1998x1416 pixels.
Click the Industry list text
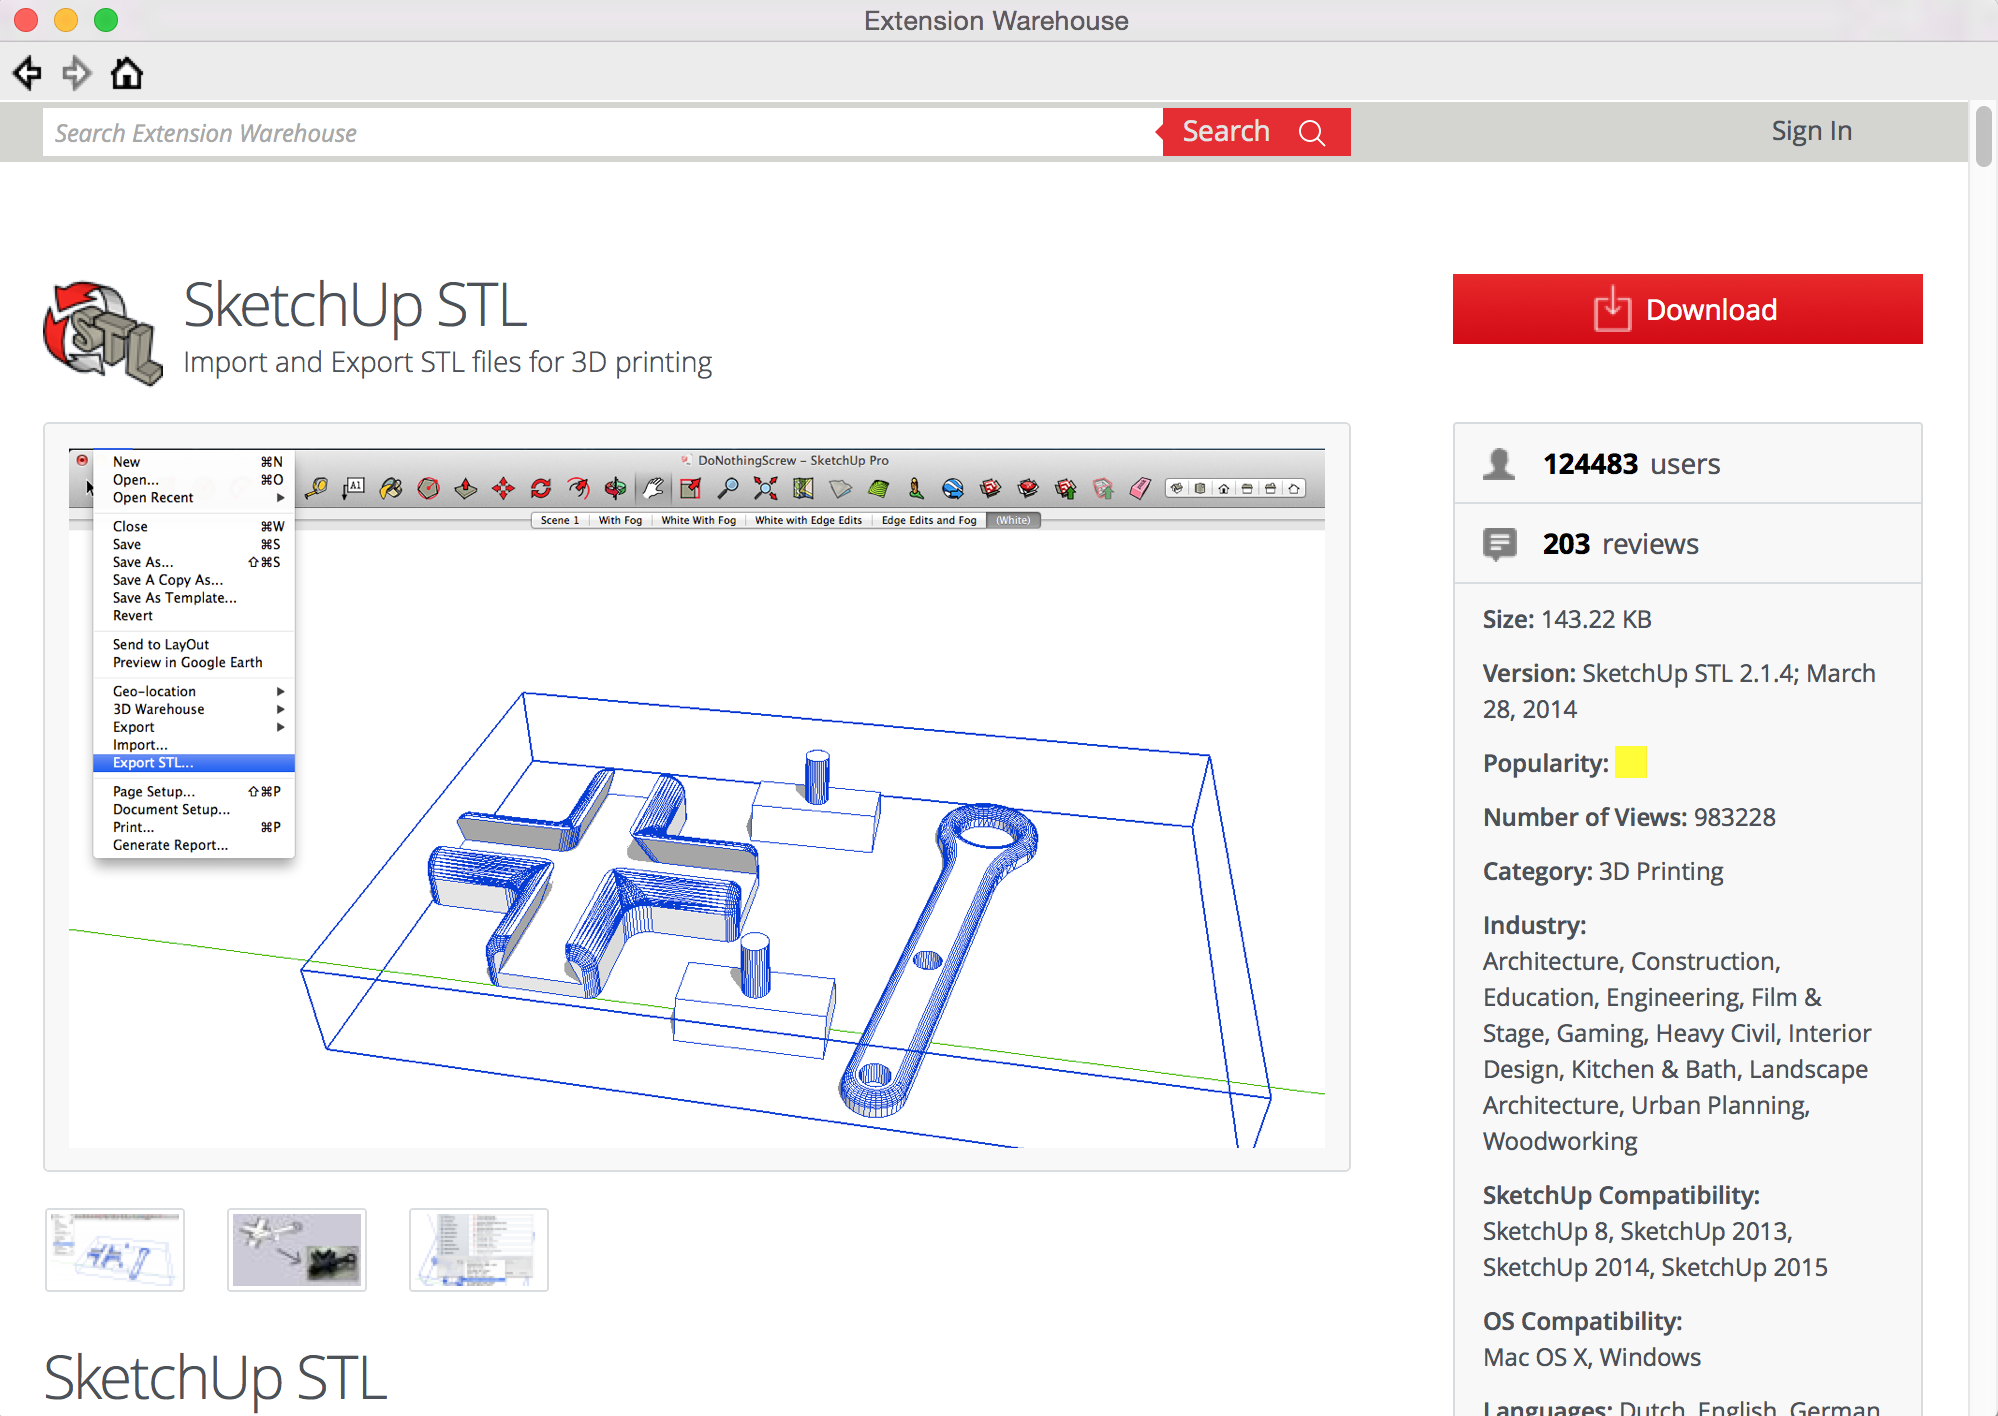pos(1677,1051)
